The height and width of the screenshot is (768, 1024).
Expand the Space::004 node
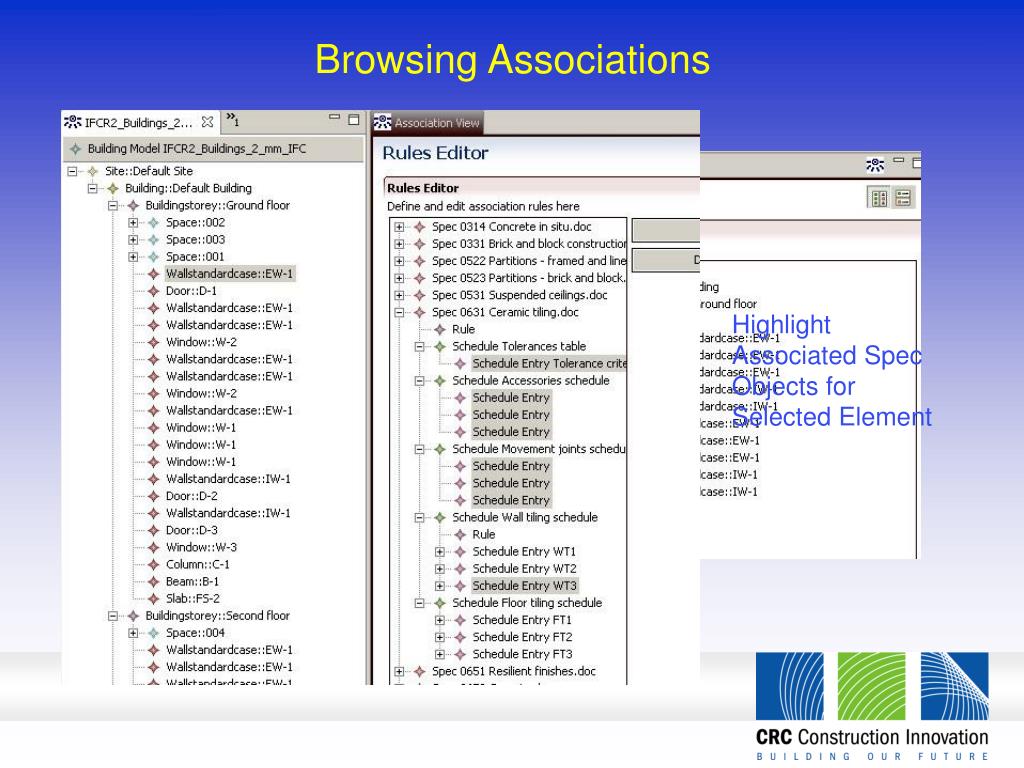pos(133,633)
